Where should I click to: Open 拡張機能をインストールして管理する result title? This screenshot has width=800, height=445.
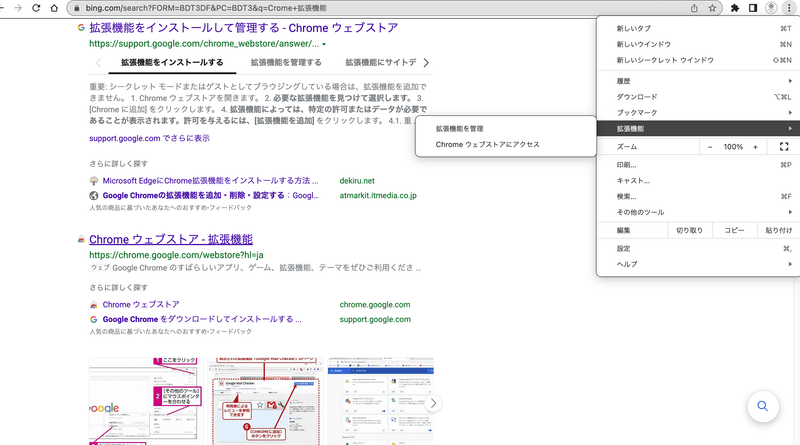point(243,28)
